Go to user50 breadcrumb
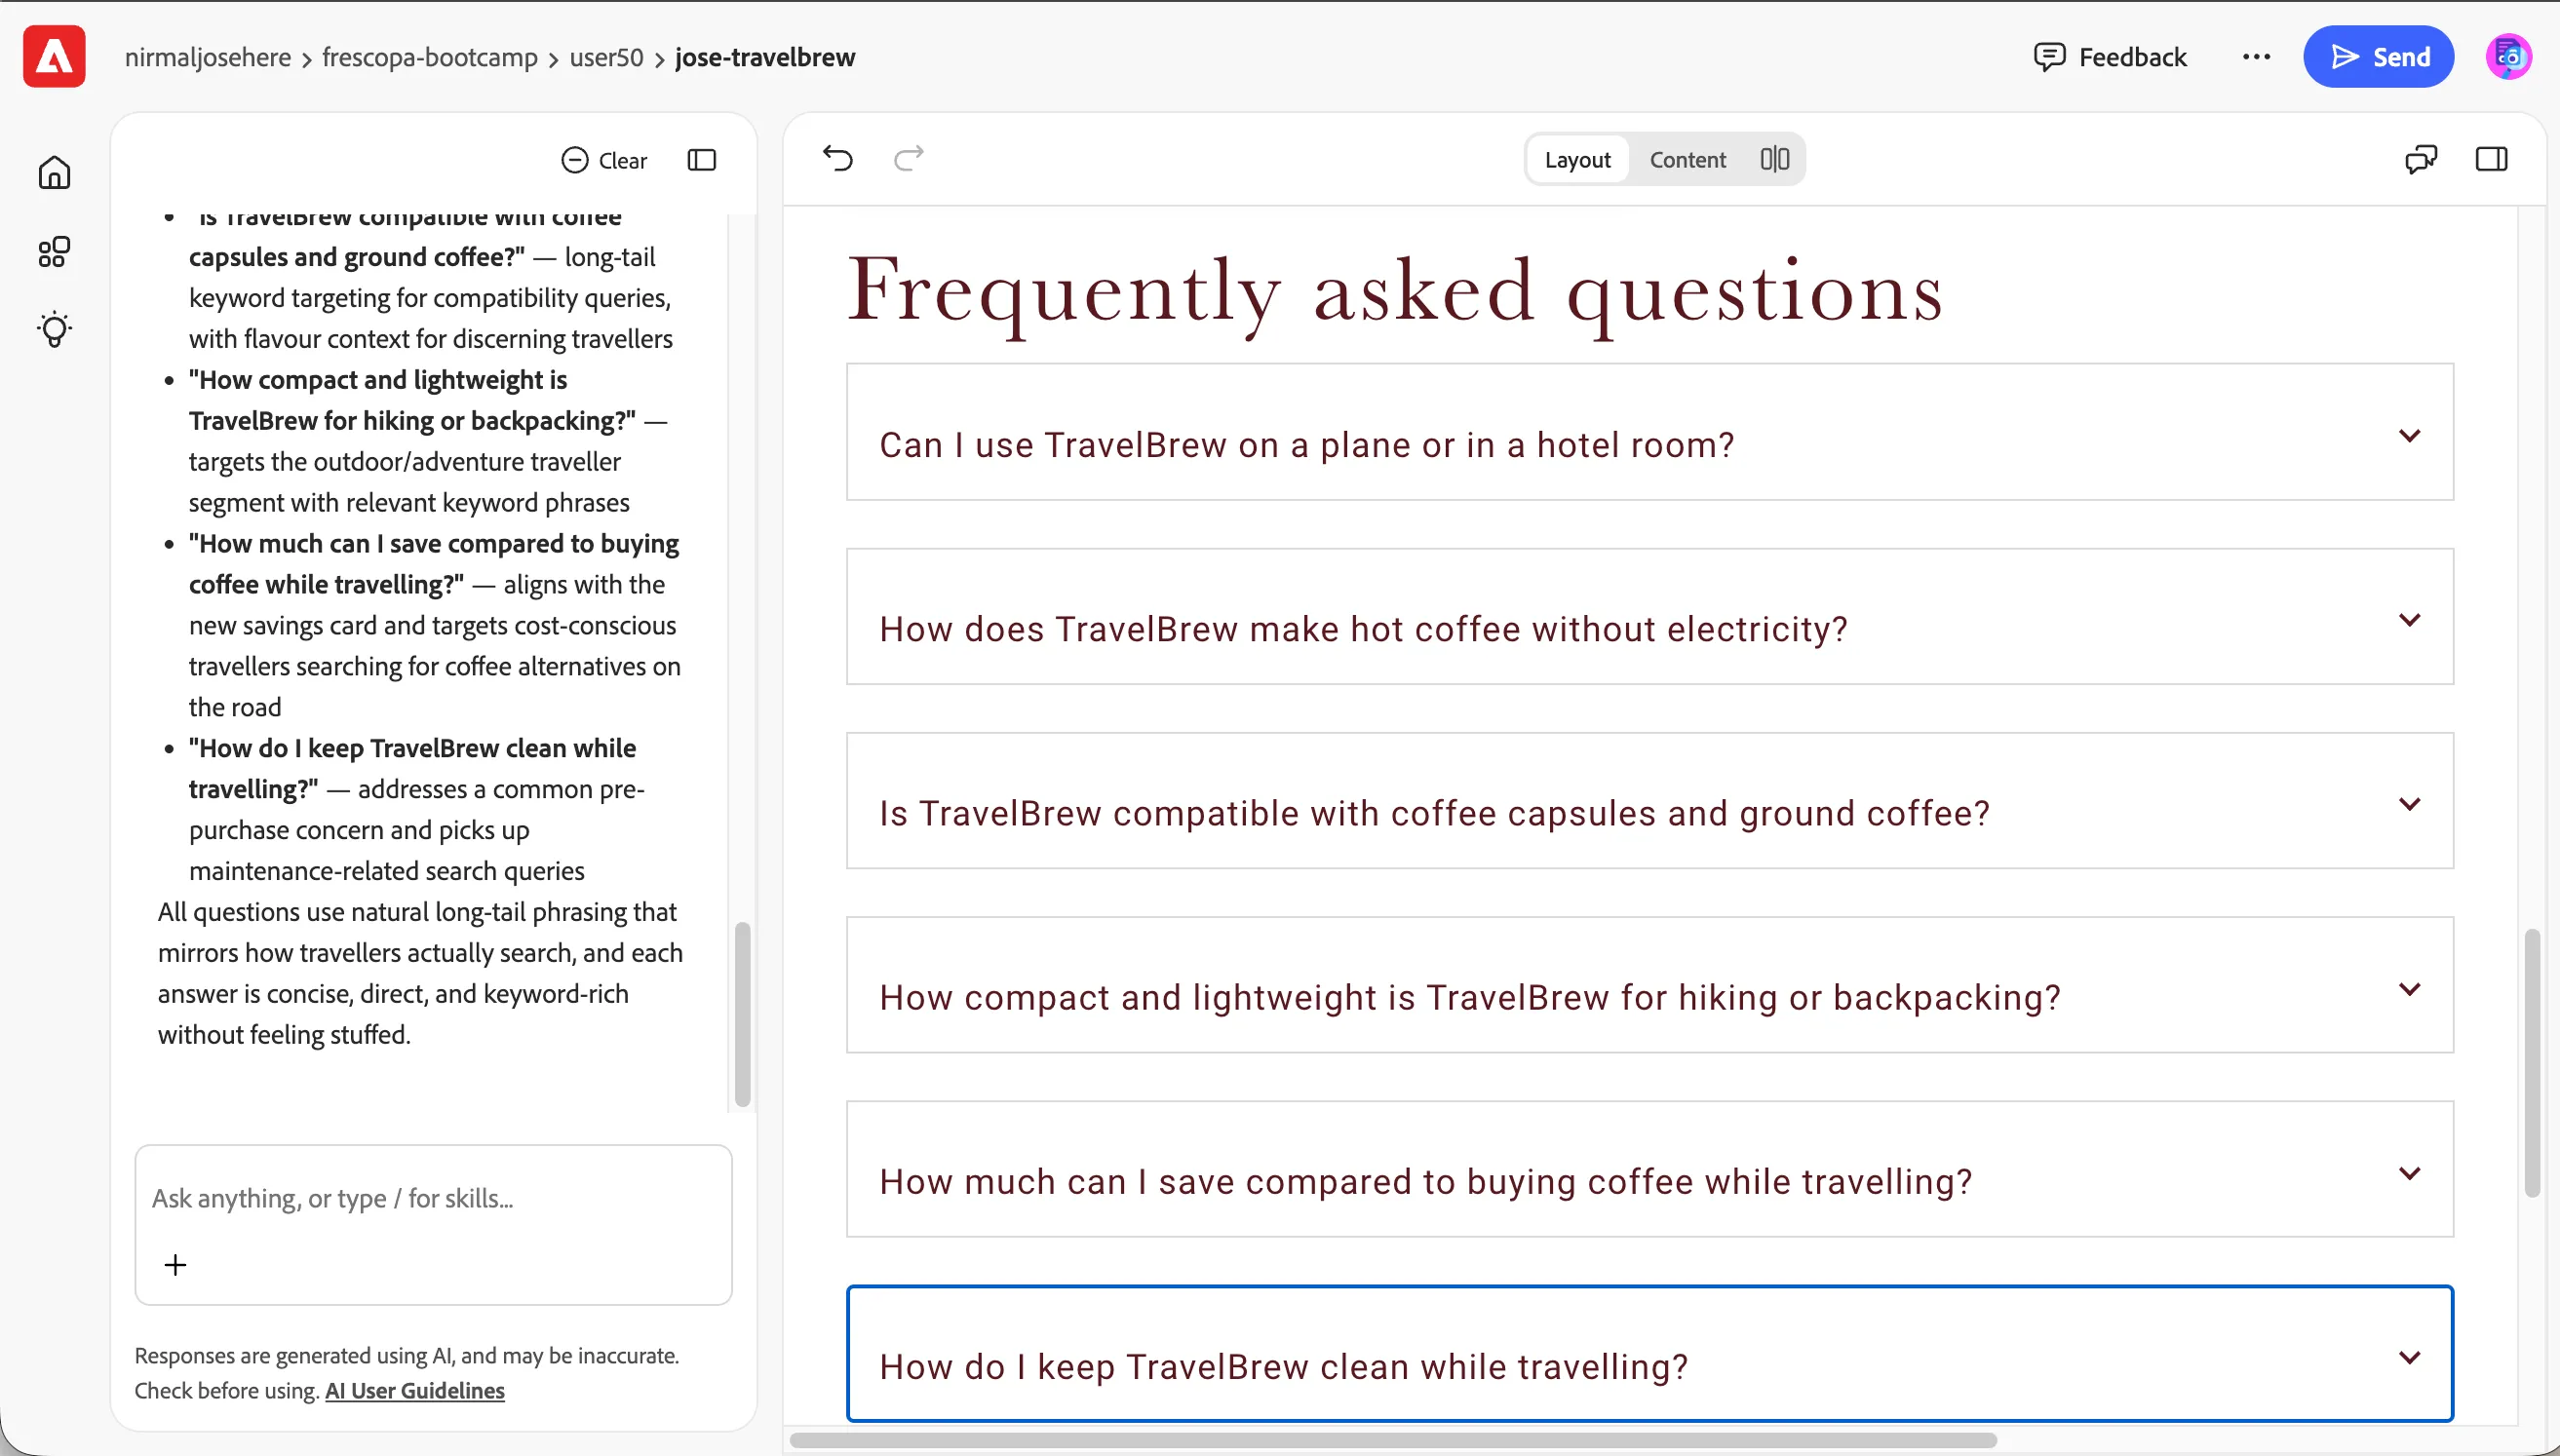The width and height of the screenshot is (2560, 1456). tap(606, 57)
